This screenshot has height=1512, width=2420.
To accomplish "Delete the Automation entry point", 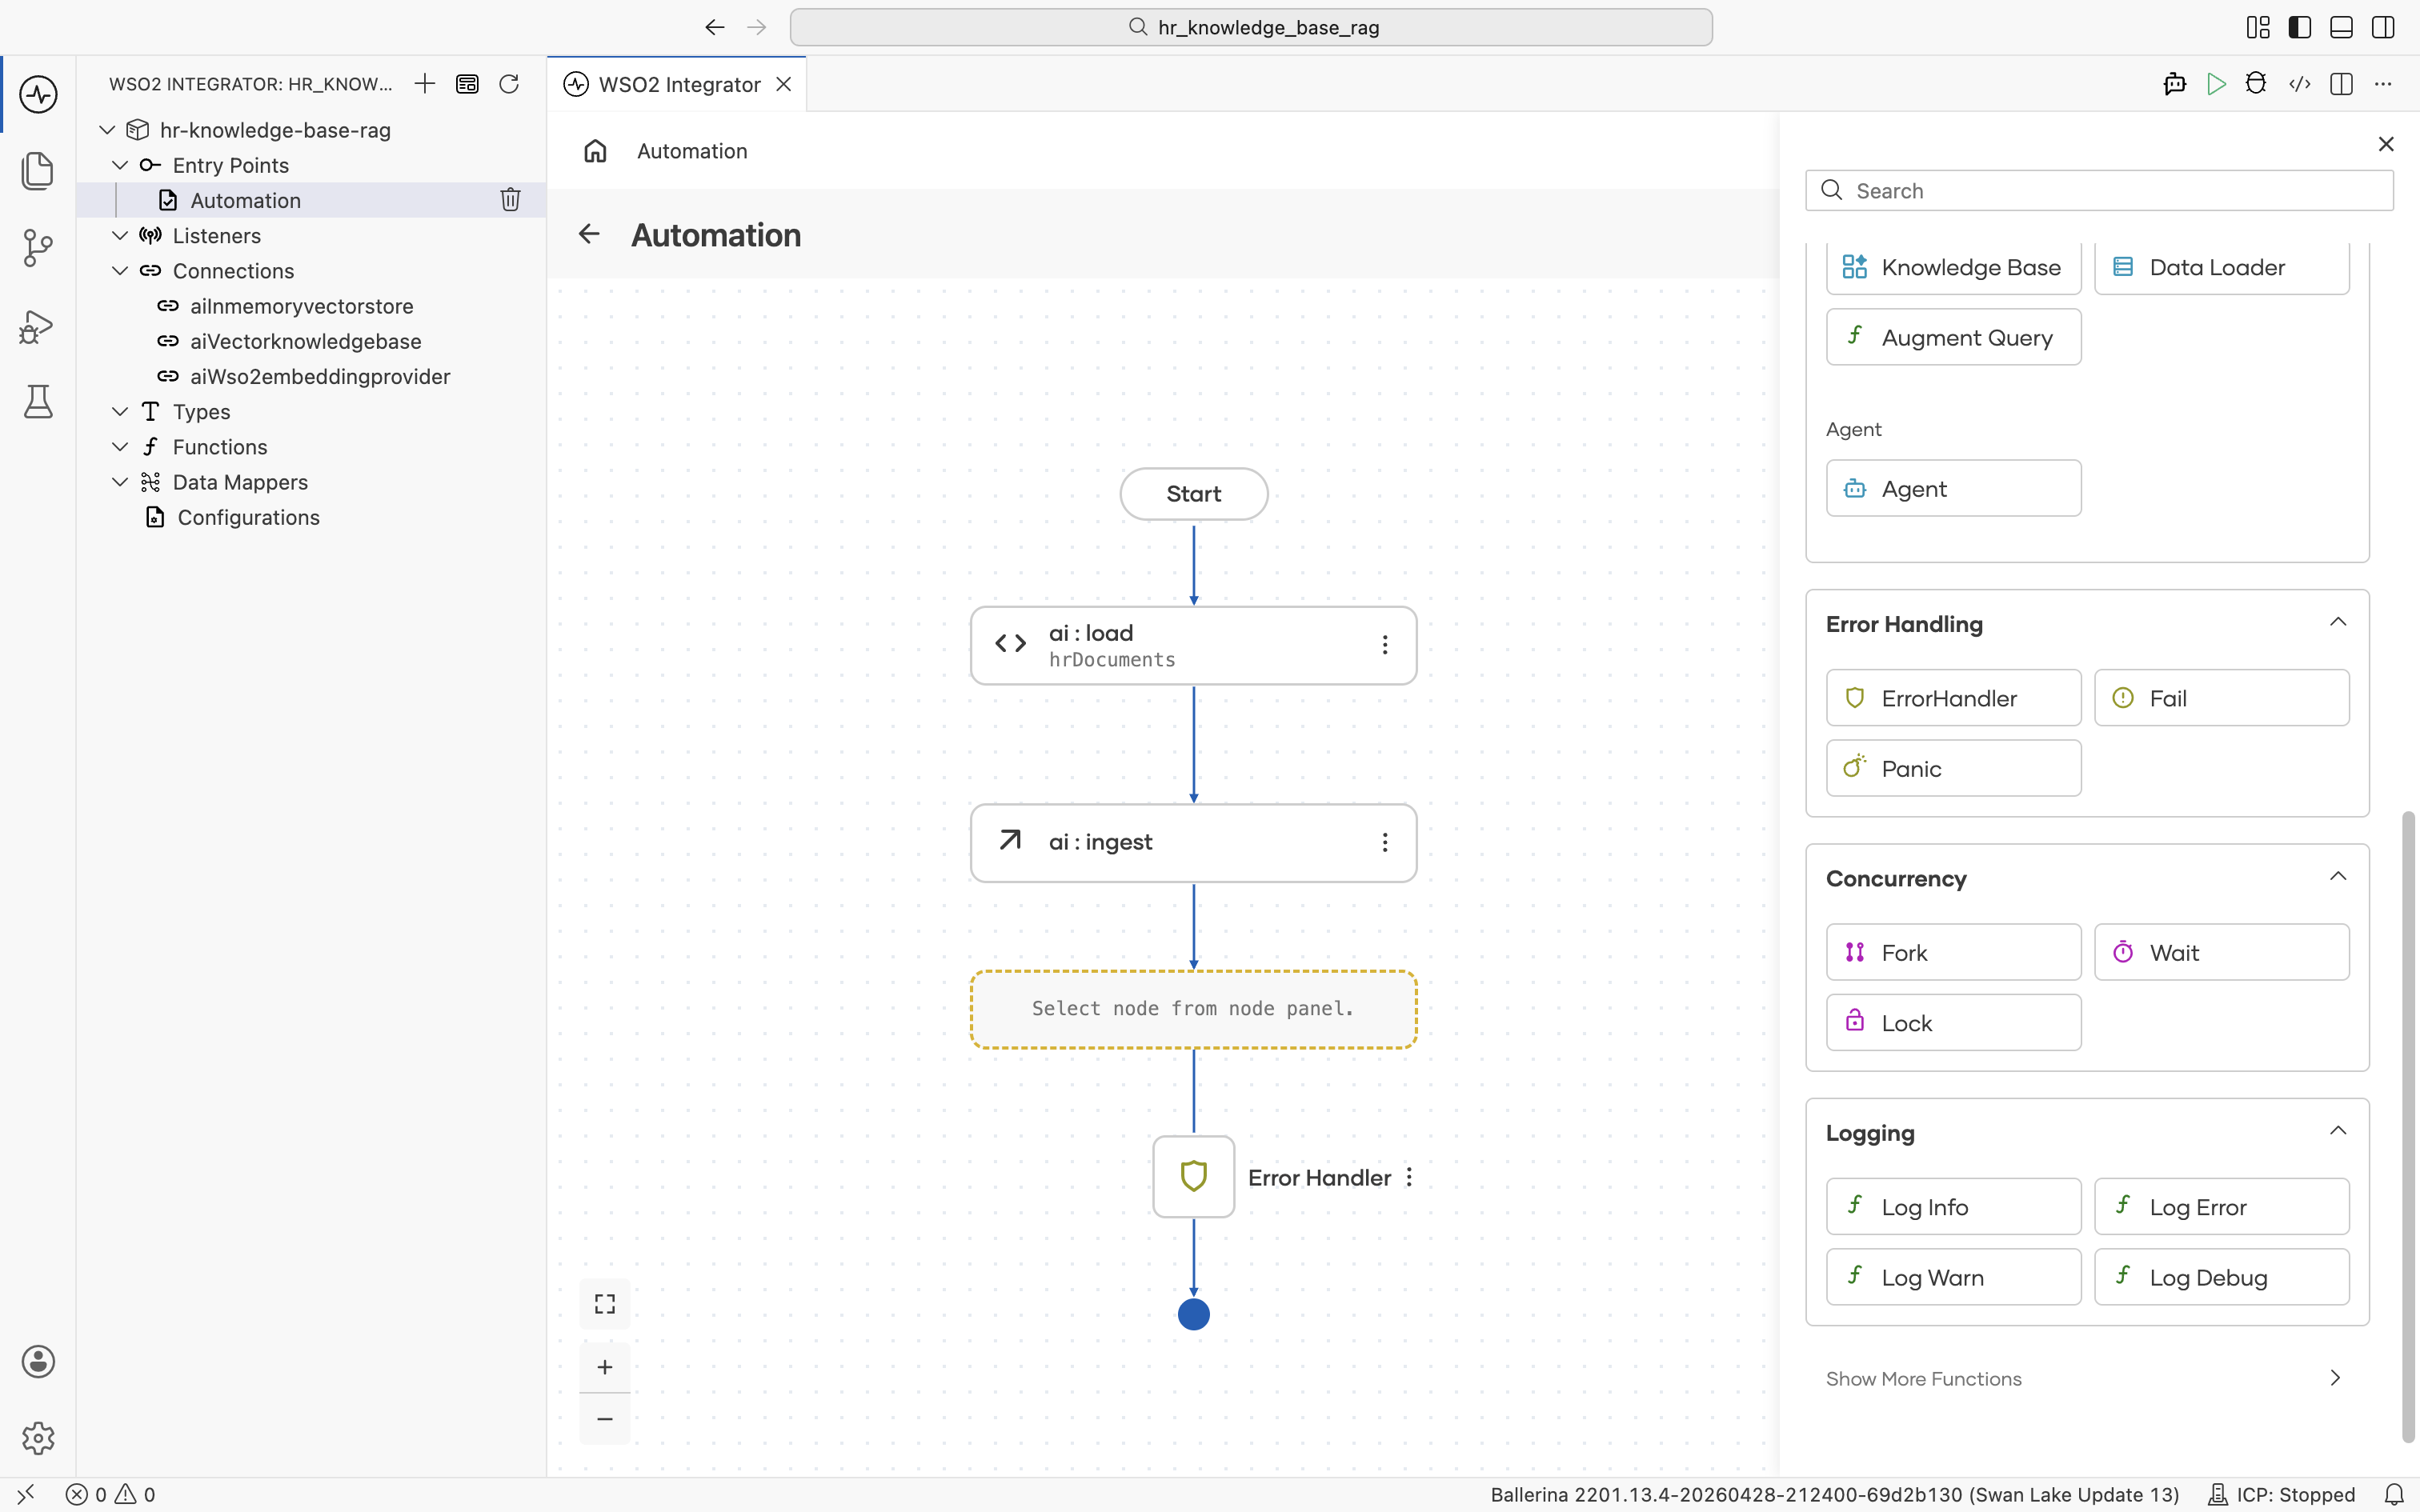I will [x=510, y=200].
